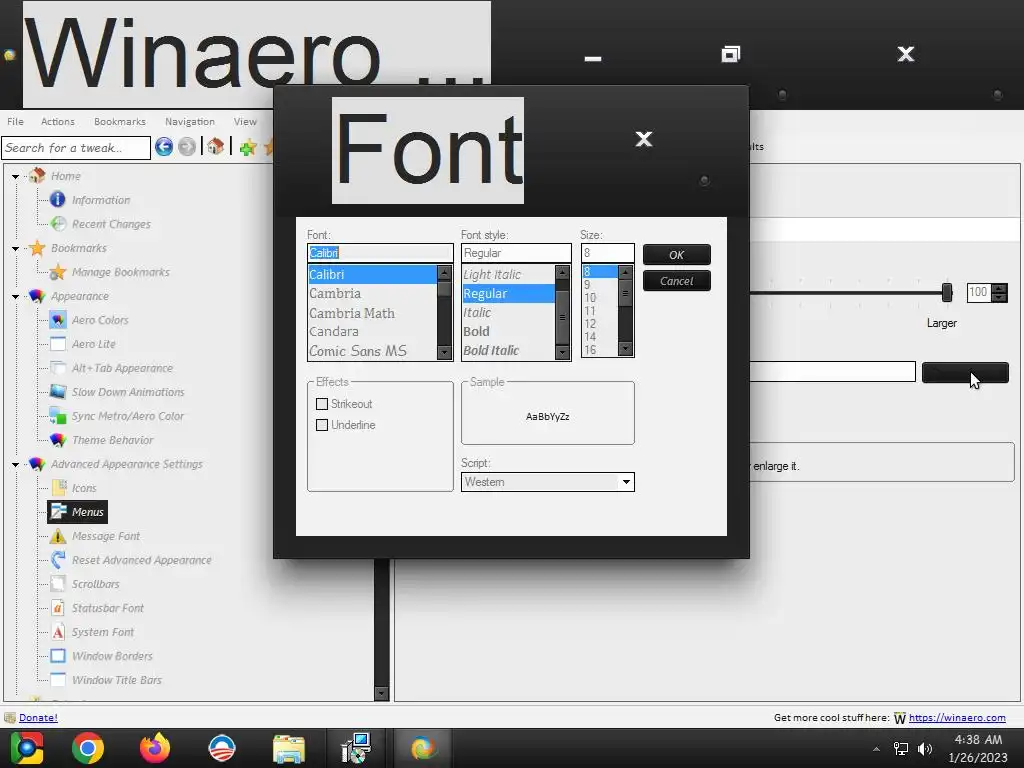Viewport: 1024px width, 768px height.
Task: Select Sync Metro/Aero Color tweak
Action: [128, 416]
